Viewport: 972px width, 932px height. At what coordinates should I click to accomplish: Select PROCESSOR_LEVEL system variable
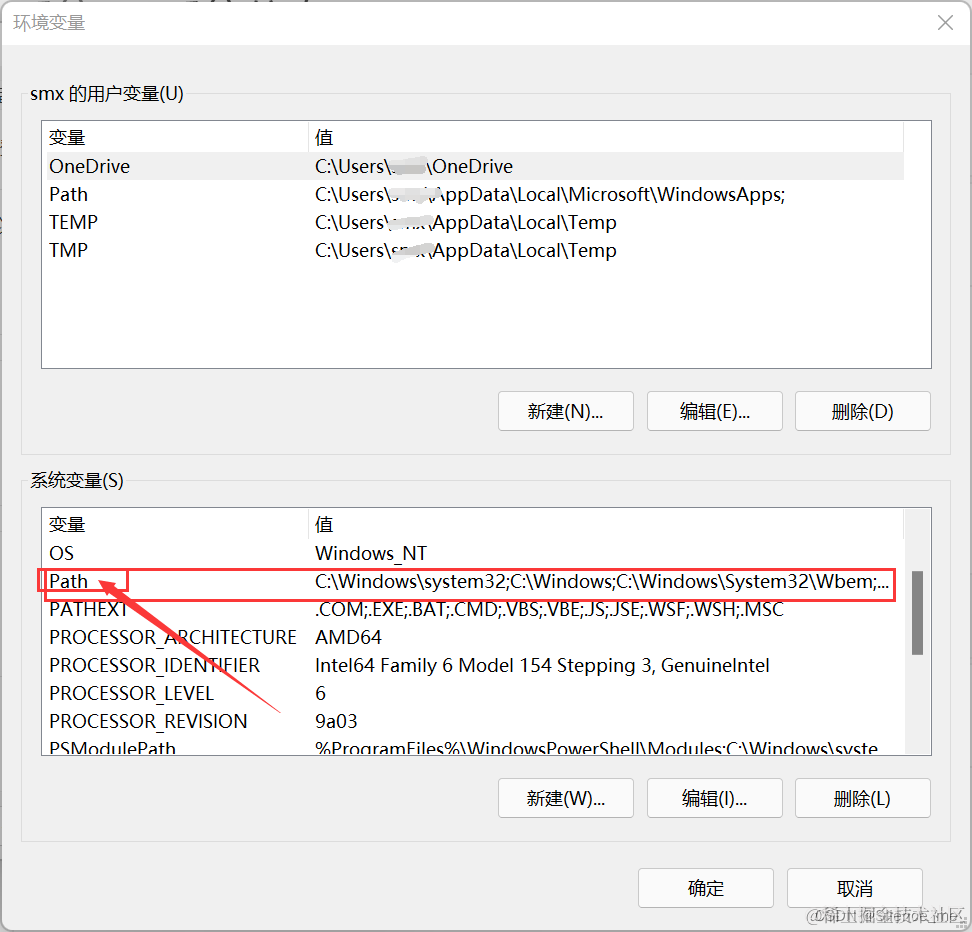point(475,693)
